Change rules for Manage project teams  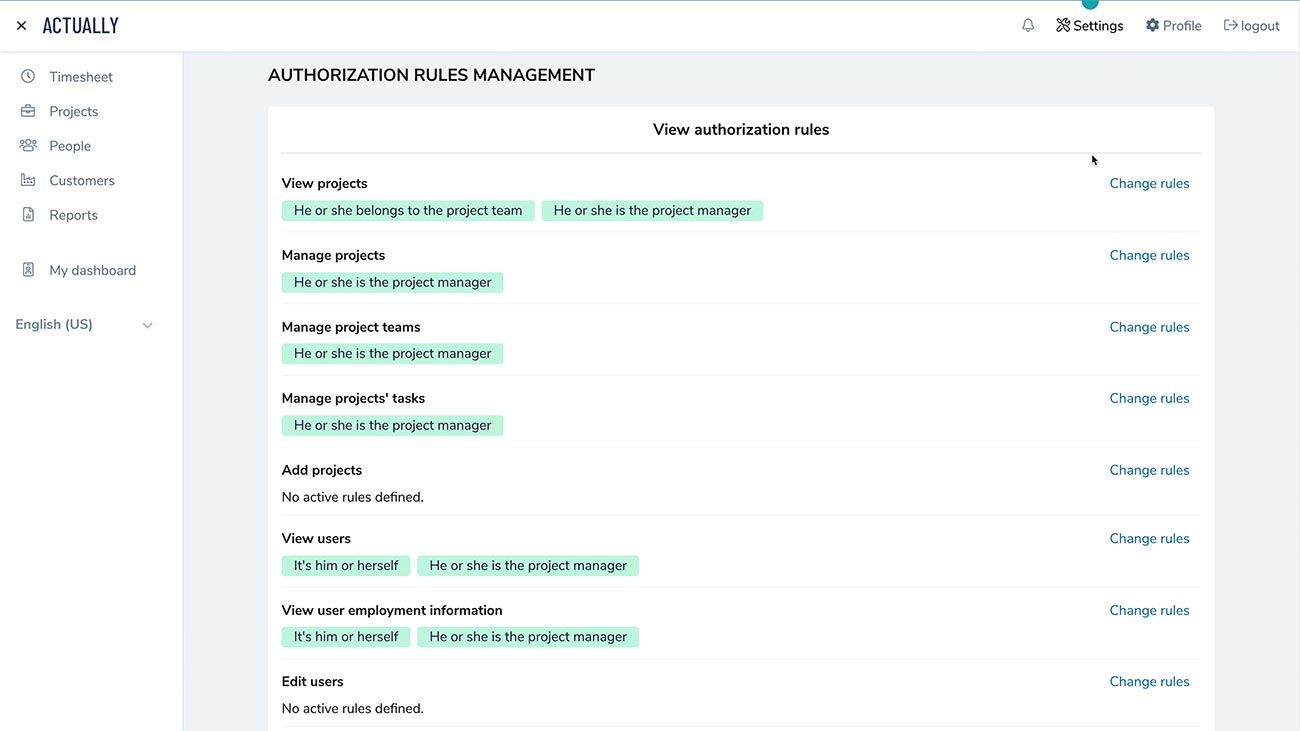point(1149,326)
